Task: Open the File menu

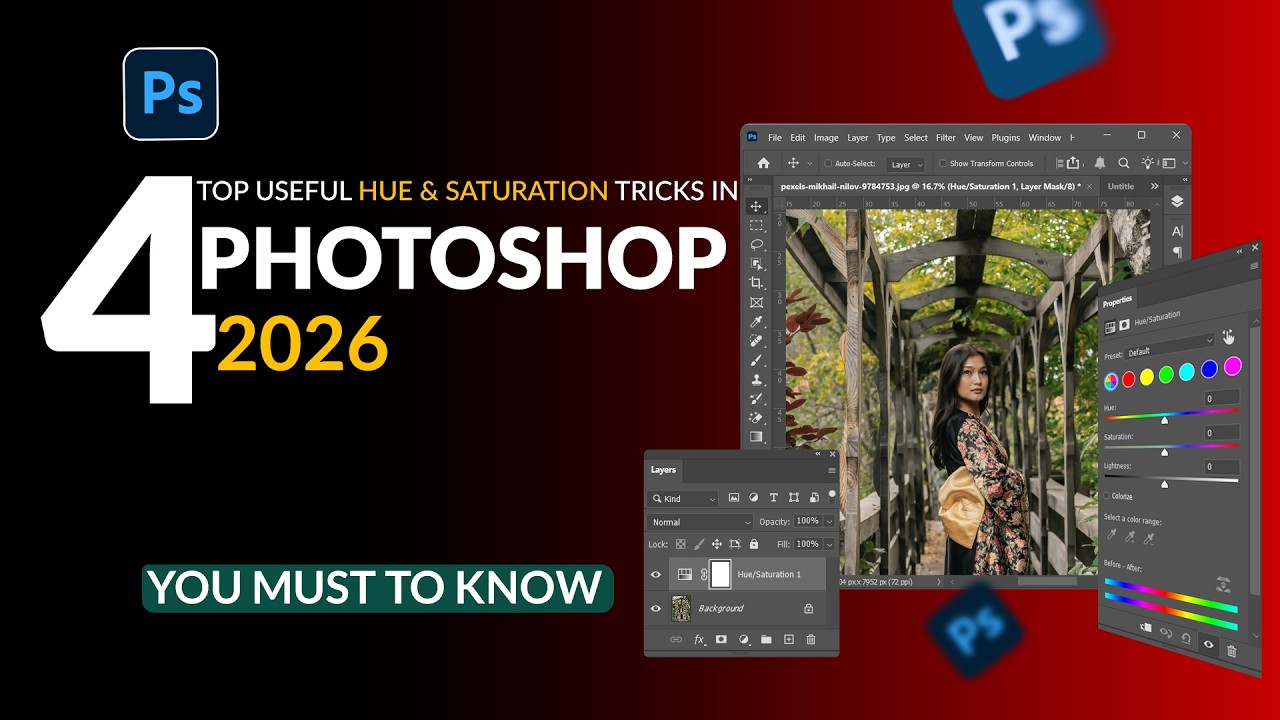Action: [775, 138]
